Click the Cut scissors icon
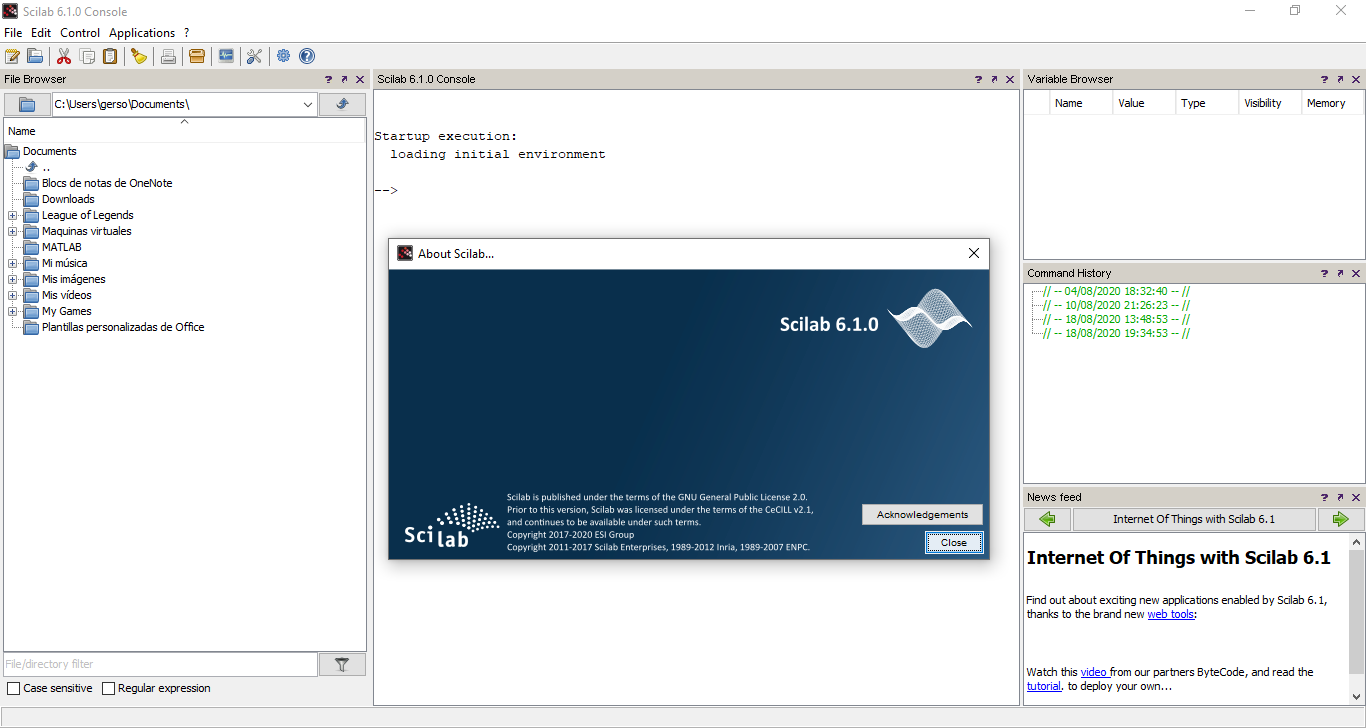This screenshot has height=728, width=1366. [64, 56]
